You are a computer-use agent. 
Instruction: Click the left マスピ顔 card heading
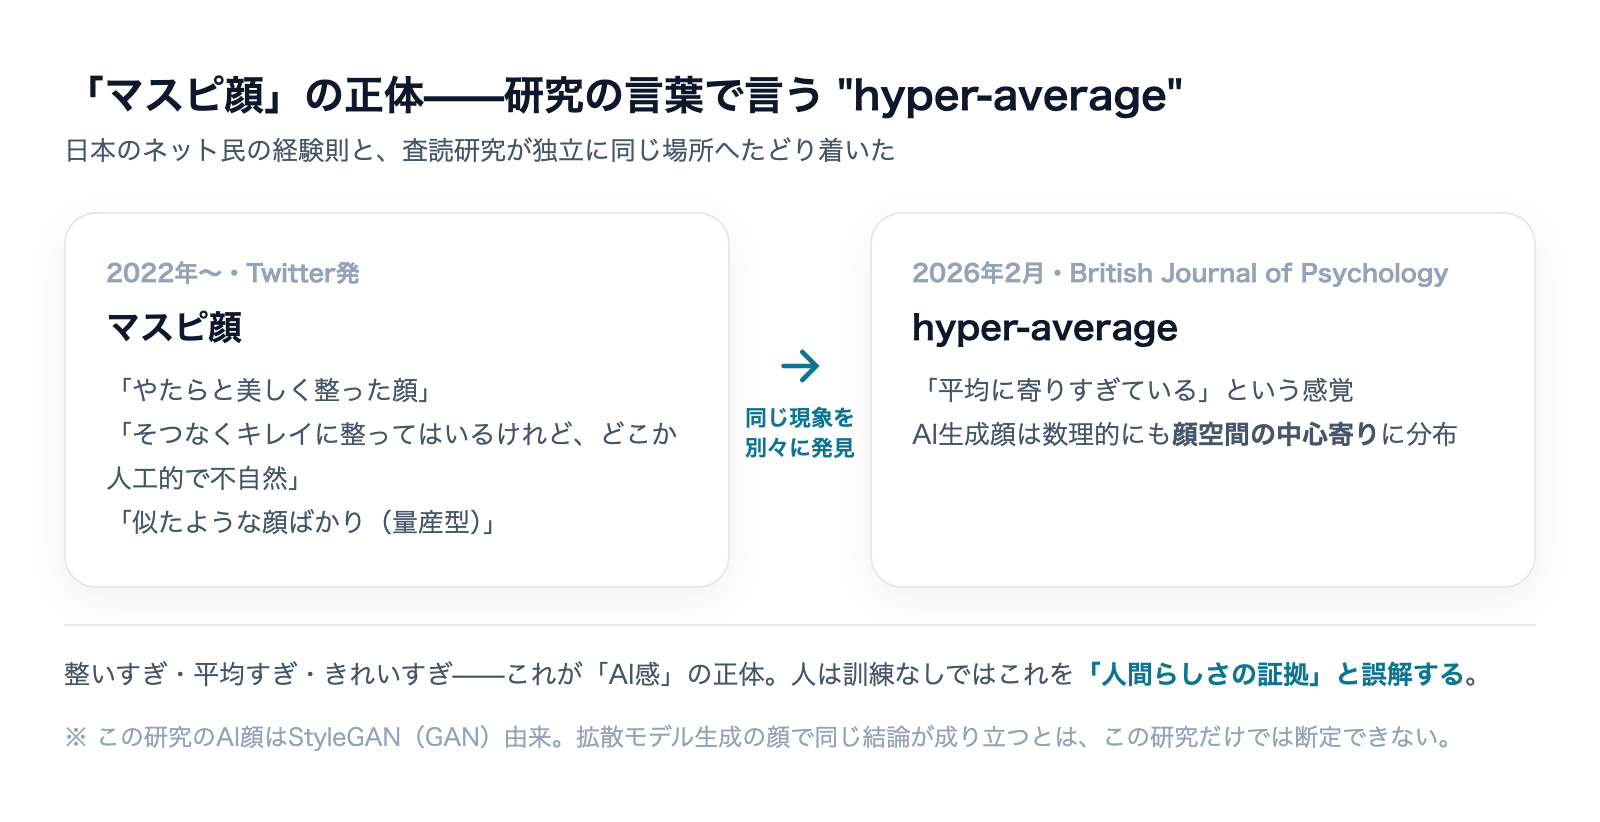coord(174,327)
